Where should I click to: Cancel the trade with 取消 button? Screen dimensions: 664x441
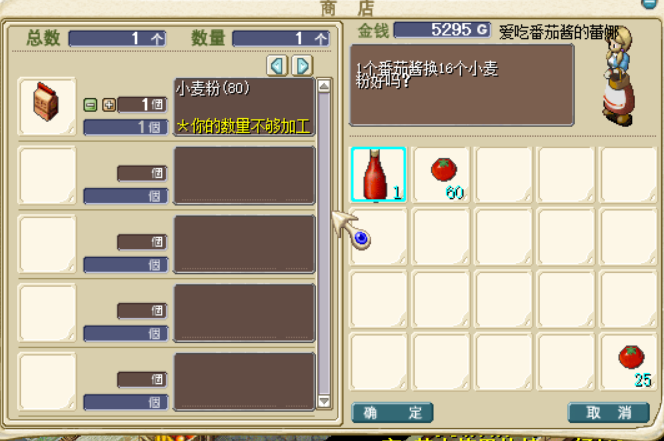click(609, 412)
